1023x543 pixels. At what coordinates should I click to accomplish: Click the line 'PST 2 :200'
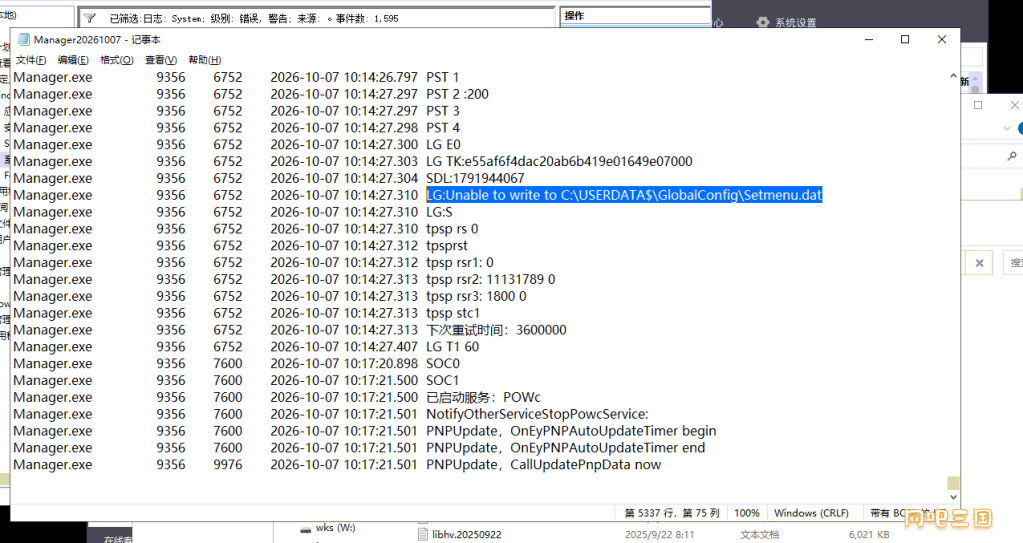(457, 94)
